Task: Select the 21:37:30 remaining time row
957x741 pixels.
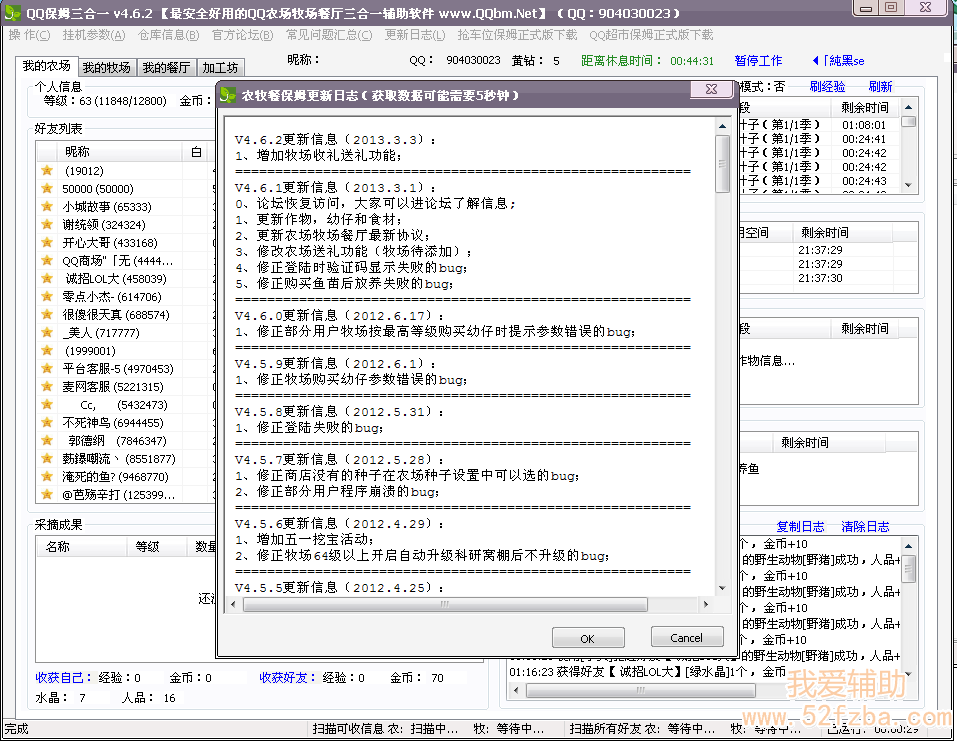Action: click(820, 278)
